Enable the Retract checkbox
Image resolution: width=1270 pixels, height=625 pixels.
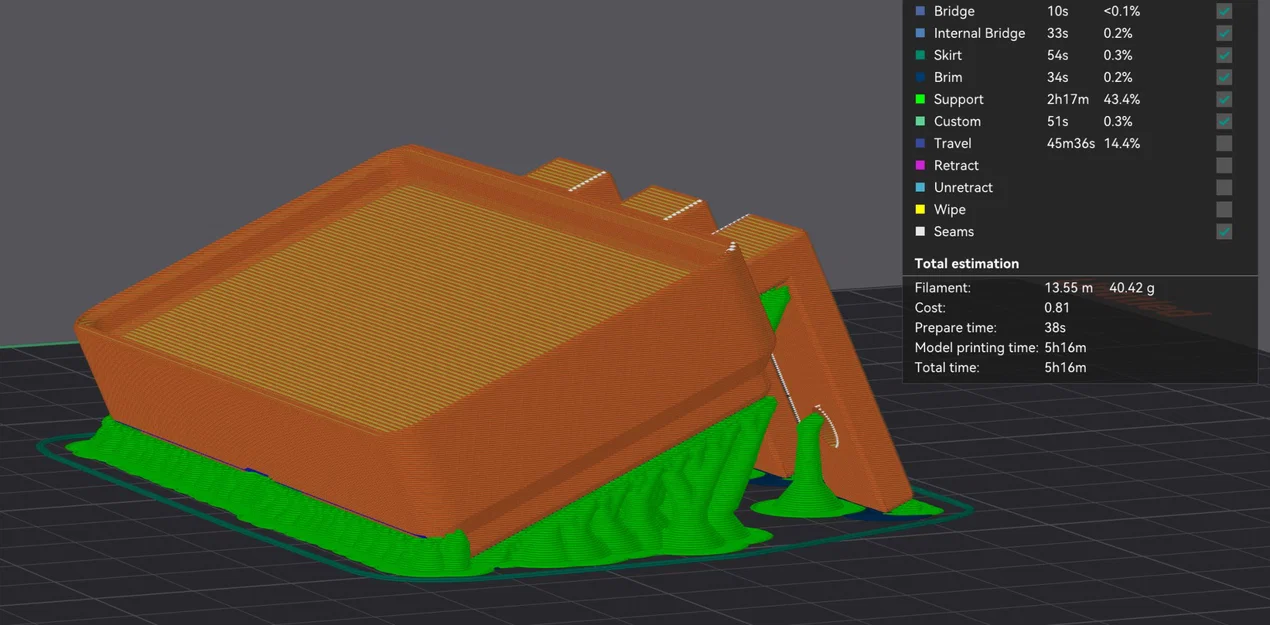(x=1224, y=165)
